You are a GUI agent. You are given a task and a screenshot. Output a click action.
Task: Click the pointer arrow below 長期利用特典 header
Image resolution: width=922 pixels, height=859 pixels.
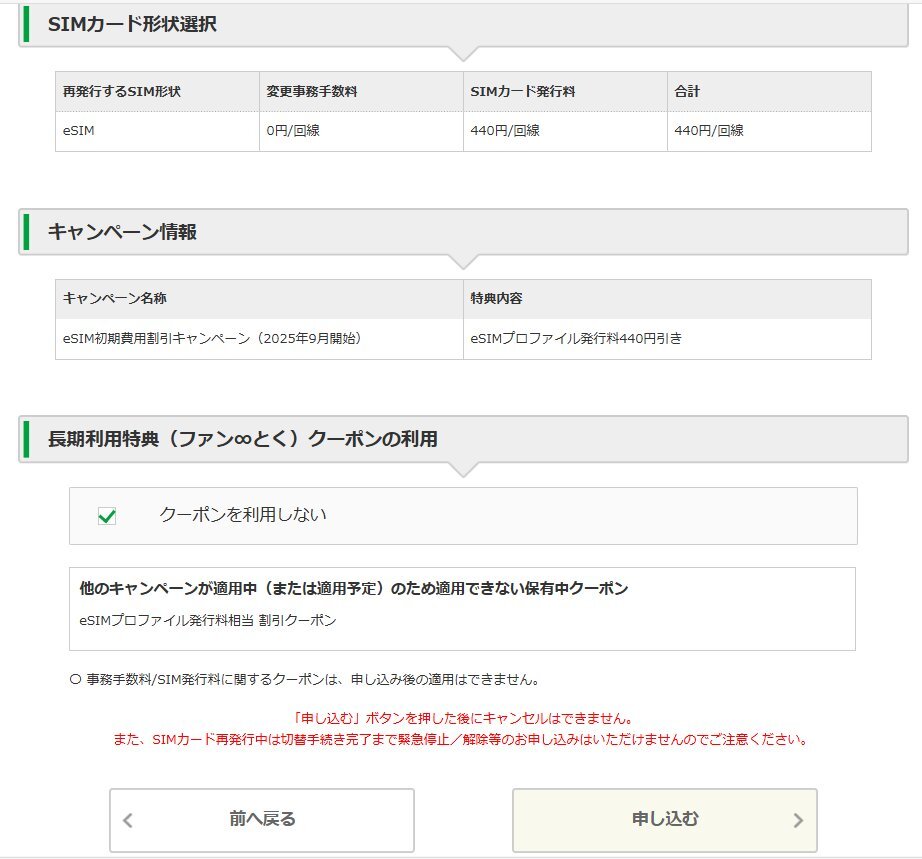pyautogui.click(x=463, y=469)
